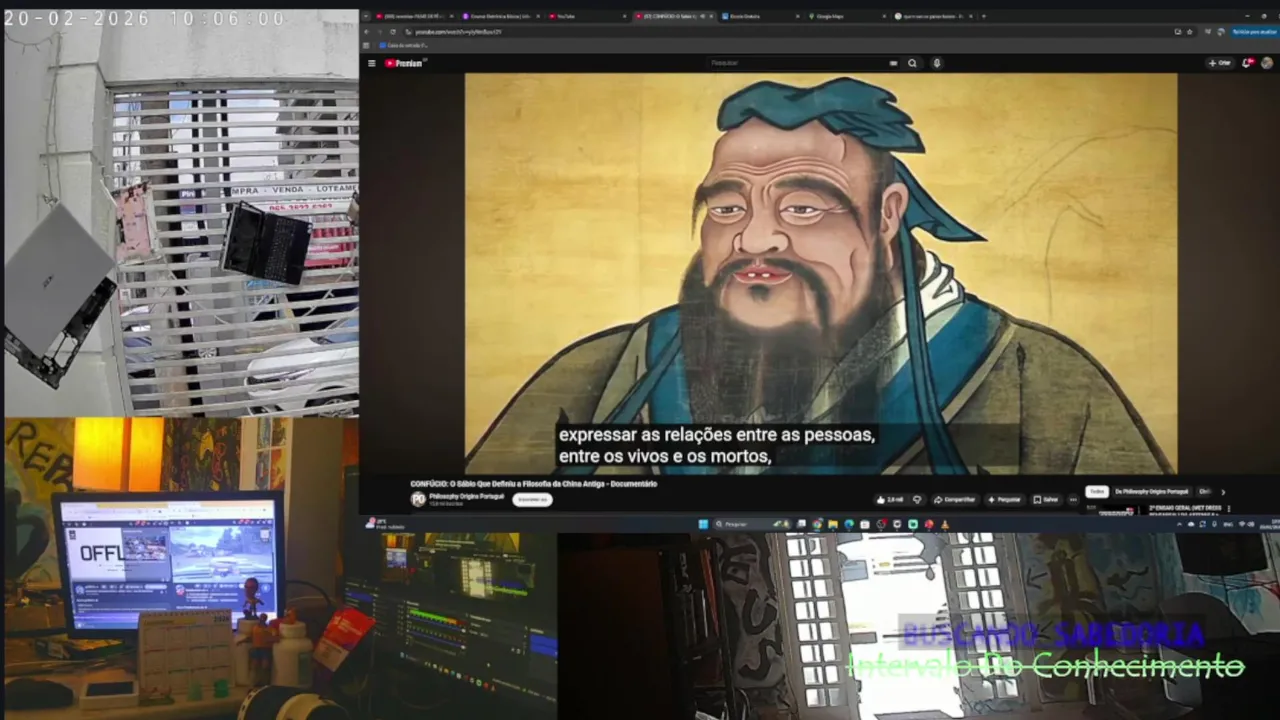Open the YouTube hamburger guide menu
This screenshot has width=1280, height=720.
click(371, 63)
